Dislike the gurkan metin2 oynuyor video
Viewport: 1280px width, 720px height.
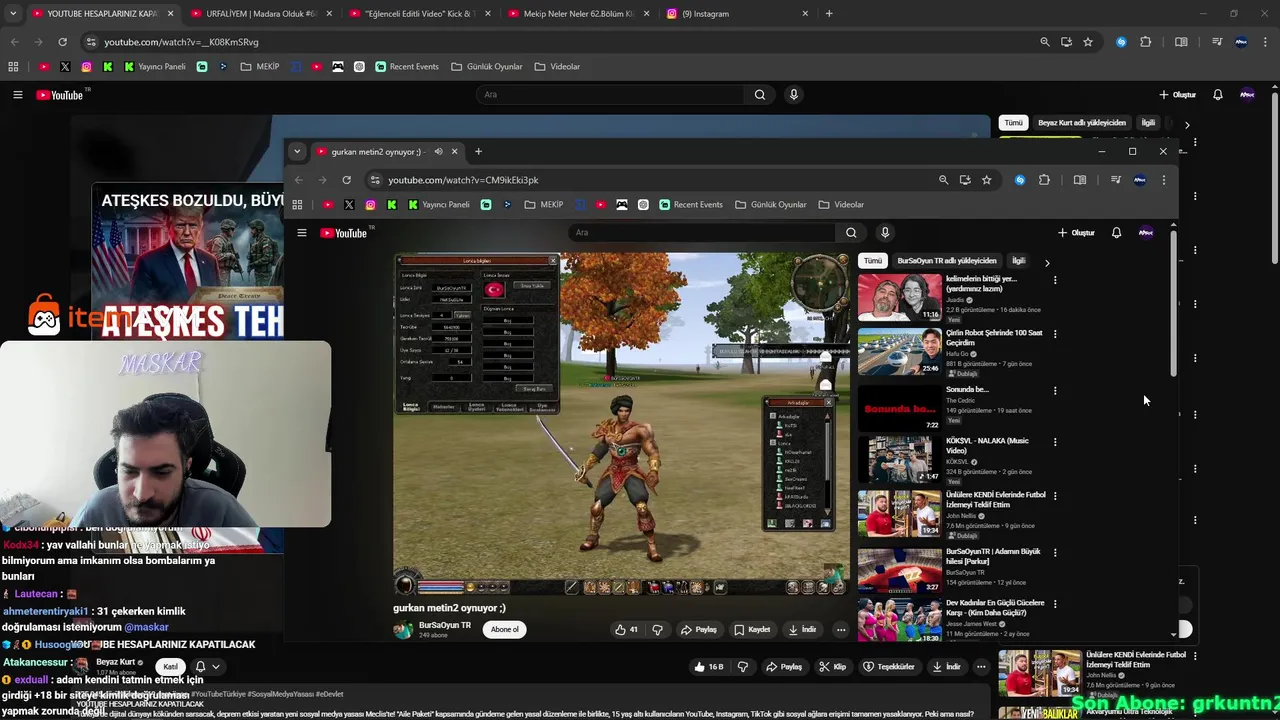[x=657, y=629]
